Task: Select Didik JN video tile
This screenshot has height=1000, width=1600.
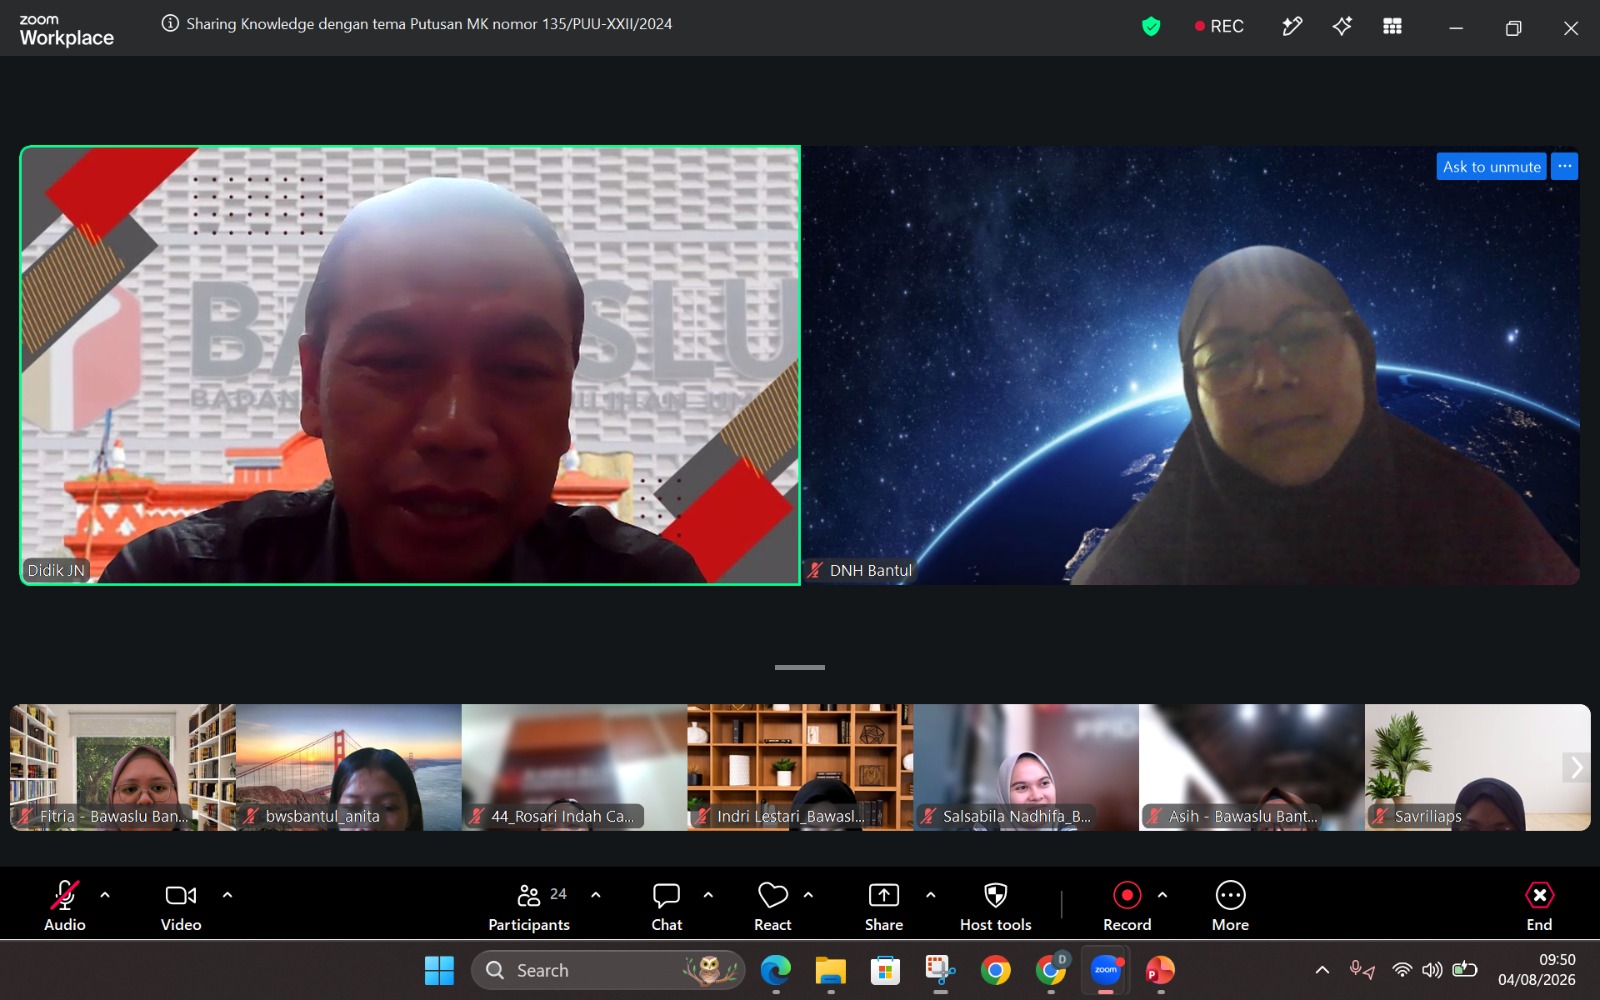Action: (x=410, y=365)
